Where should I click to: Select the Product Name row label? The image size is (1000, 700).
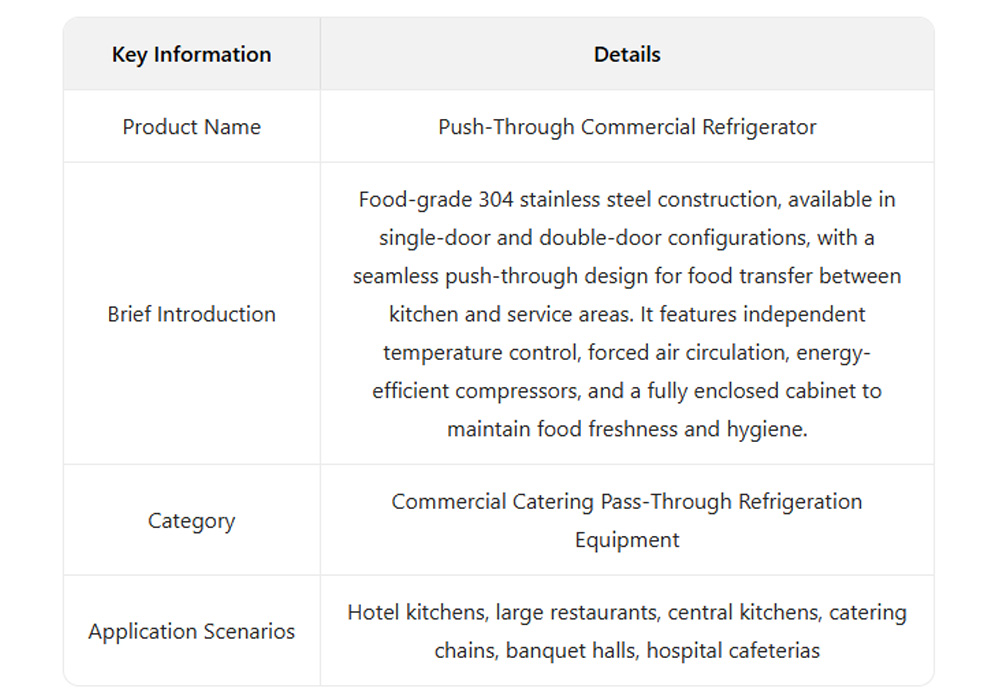point(191,127)
